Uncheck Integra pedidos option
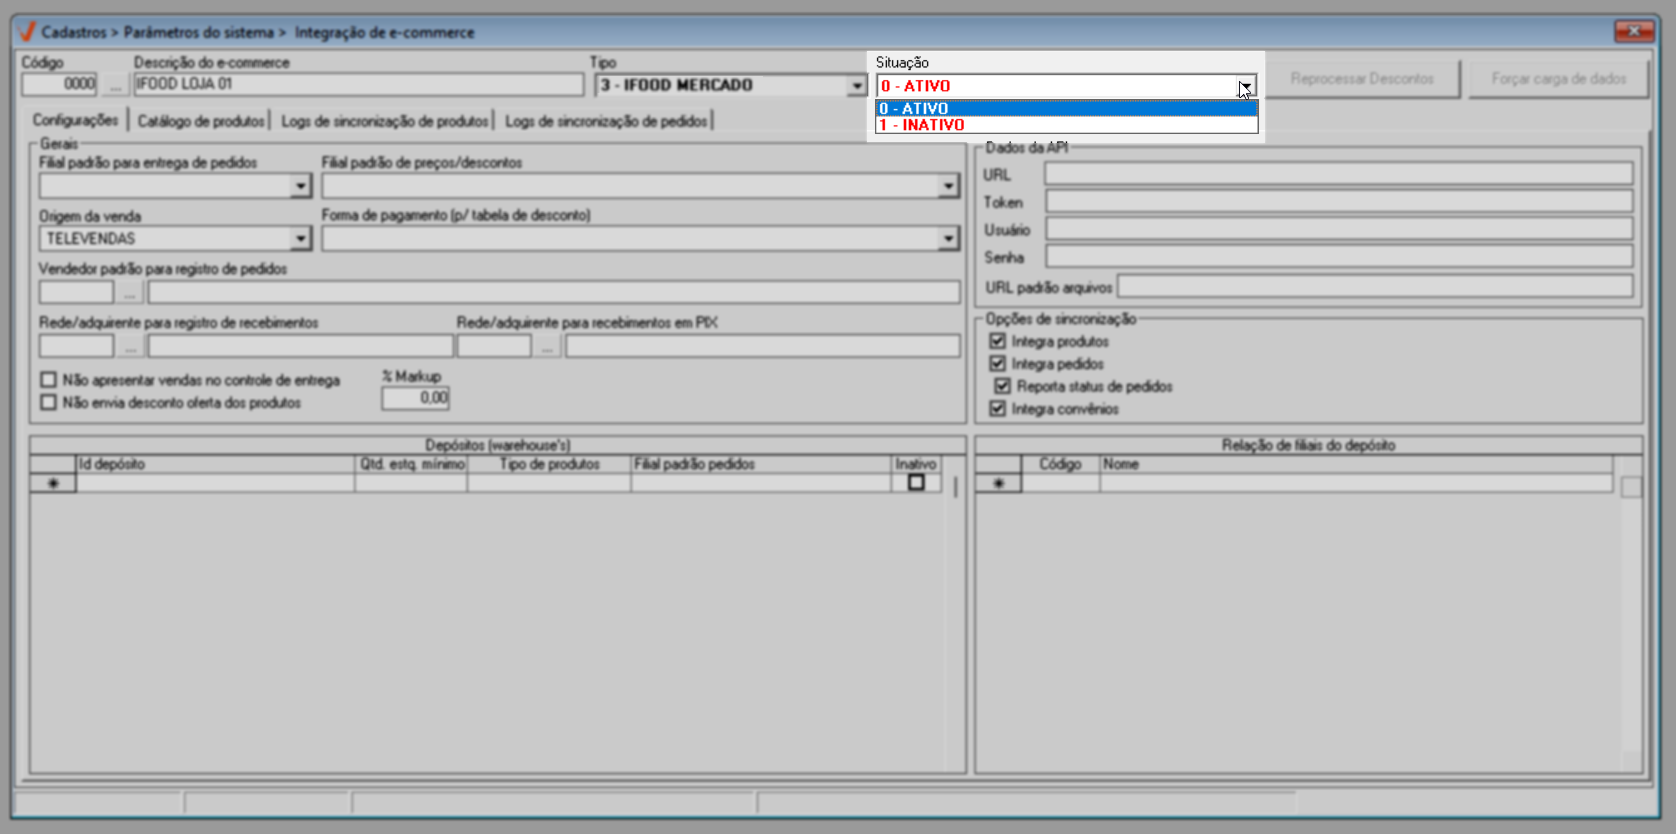Viewport: 1676px width, 834px height. [x=997, y=363]
